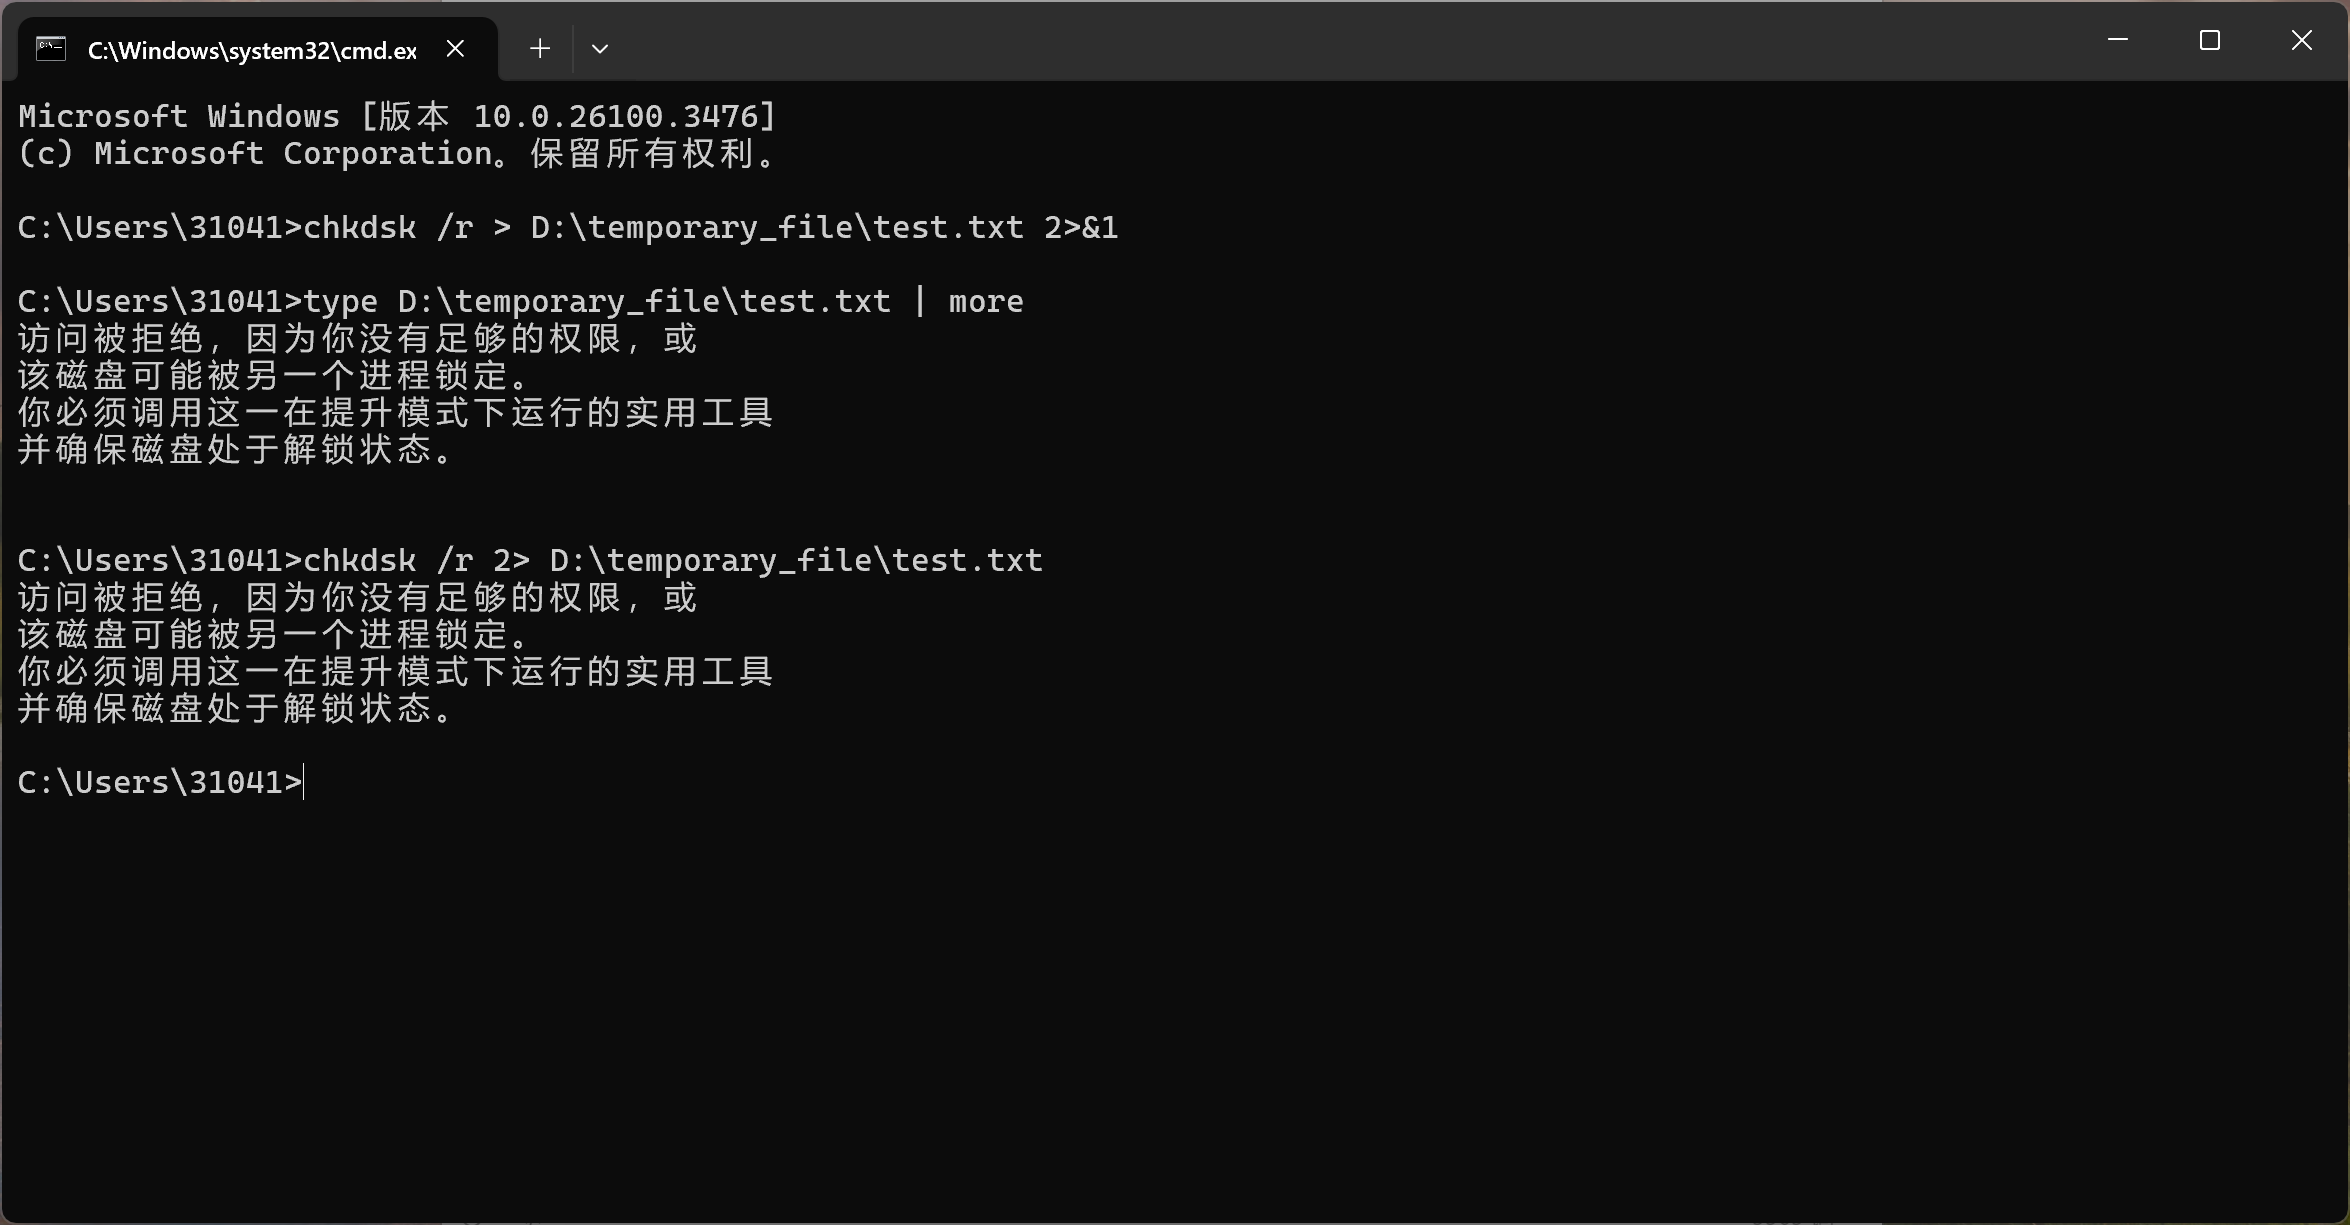Click the chkdsk /r 2>&1 command line

[x=568, y=227]
